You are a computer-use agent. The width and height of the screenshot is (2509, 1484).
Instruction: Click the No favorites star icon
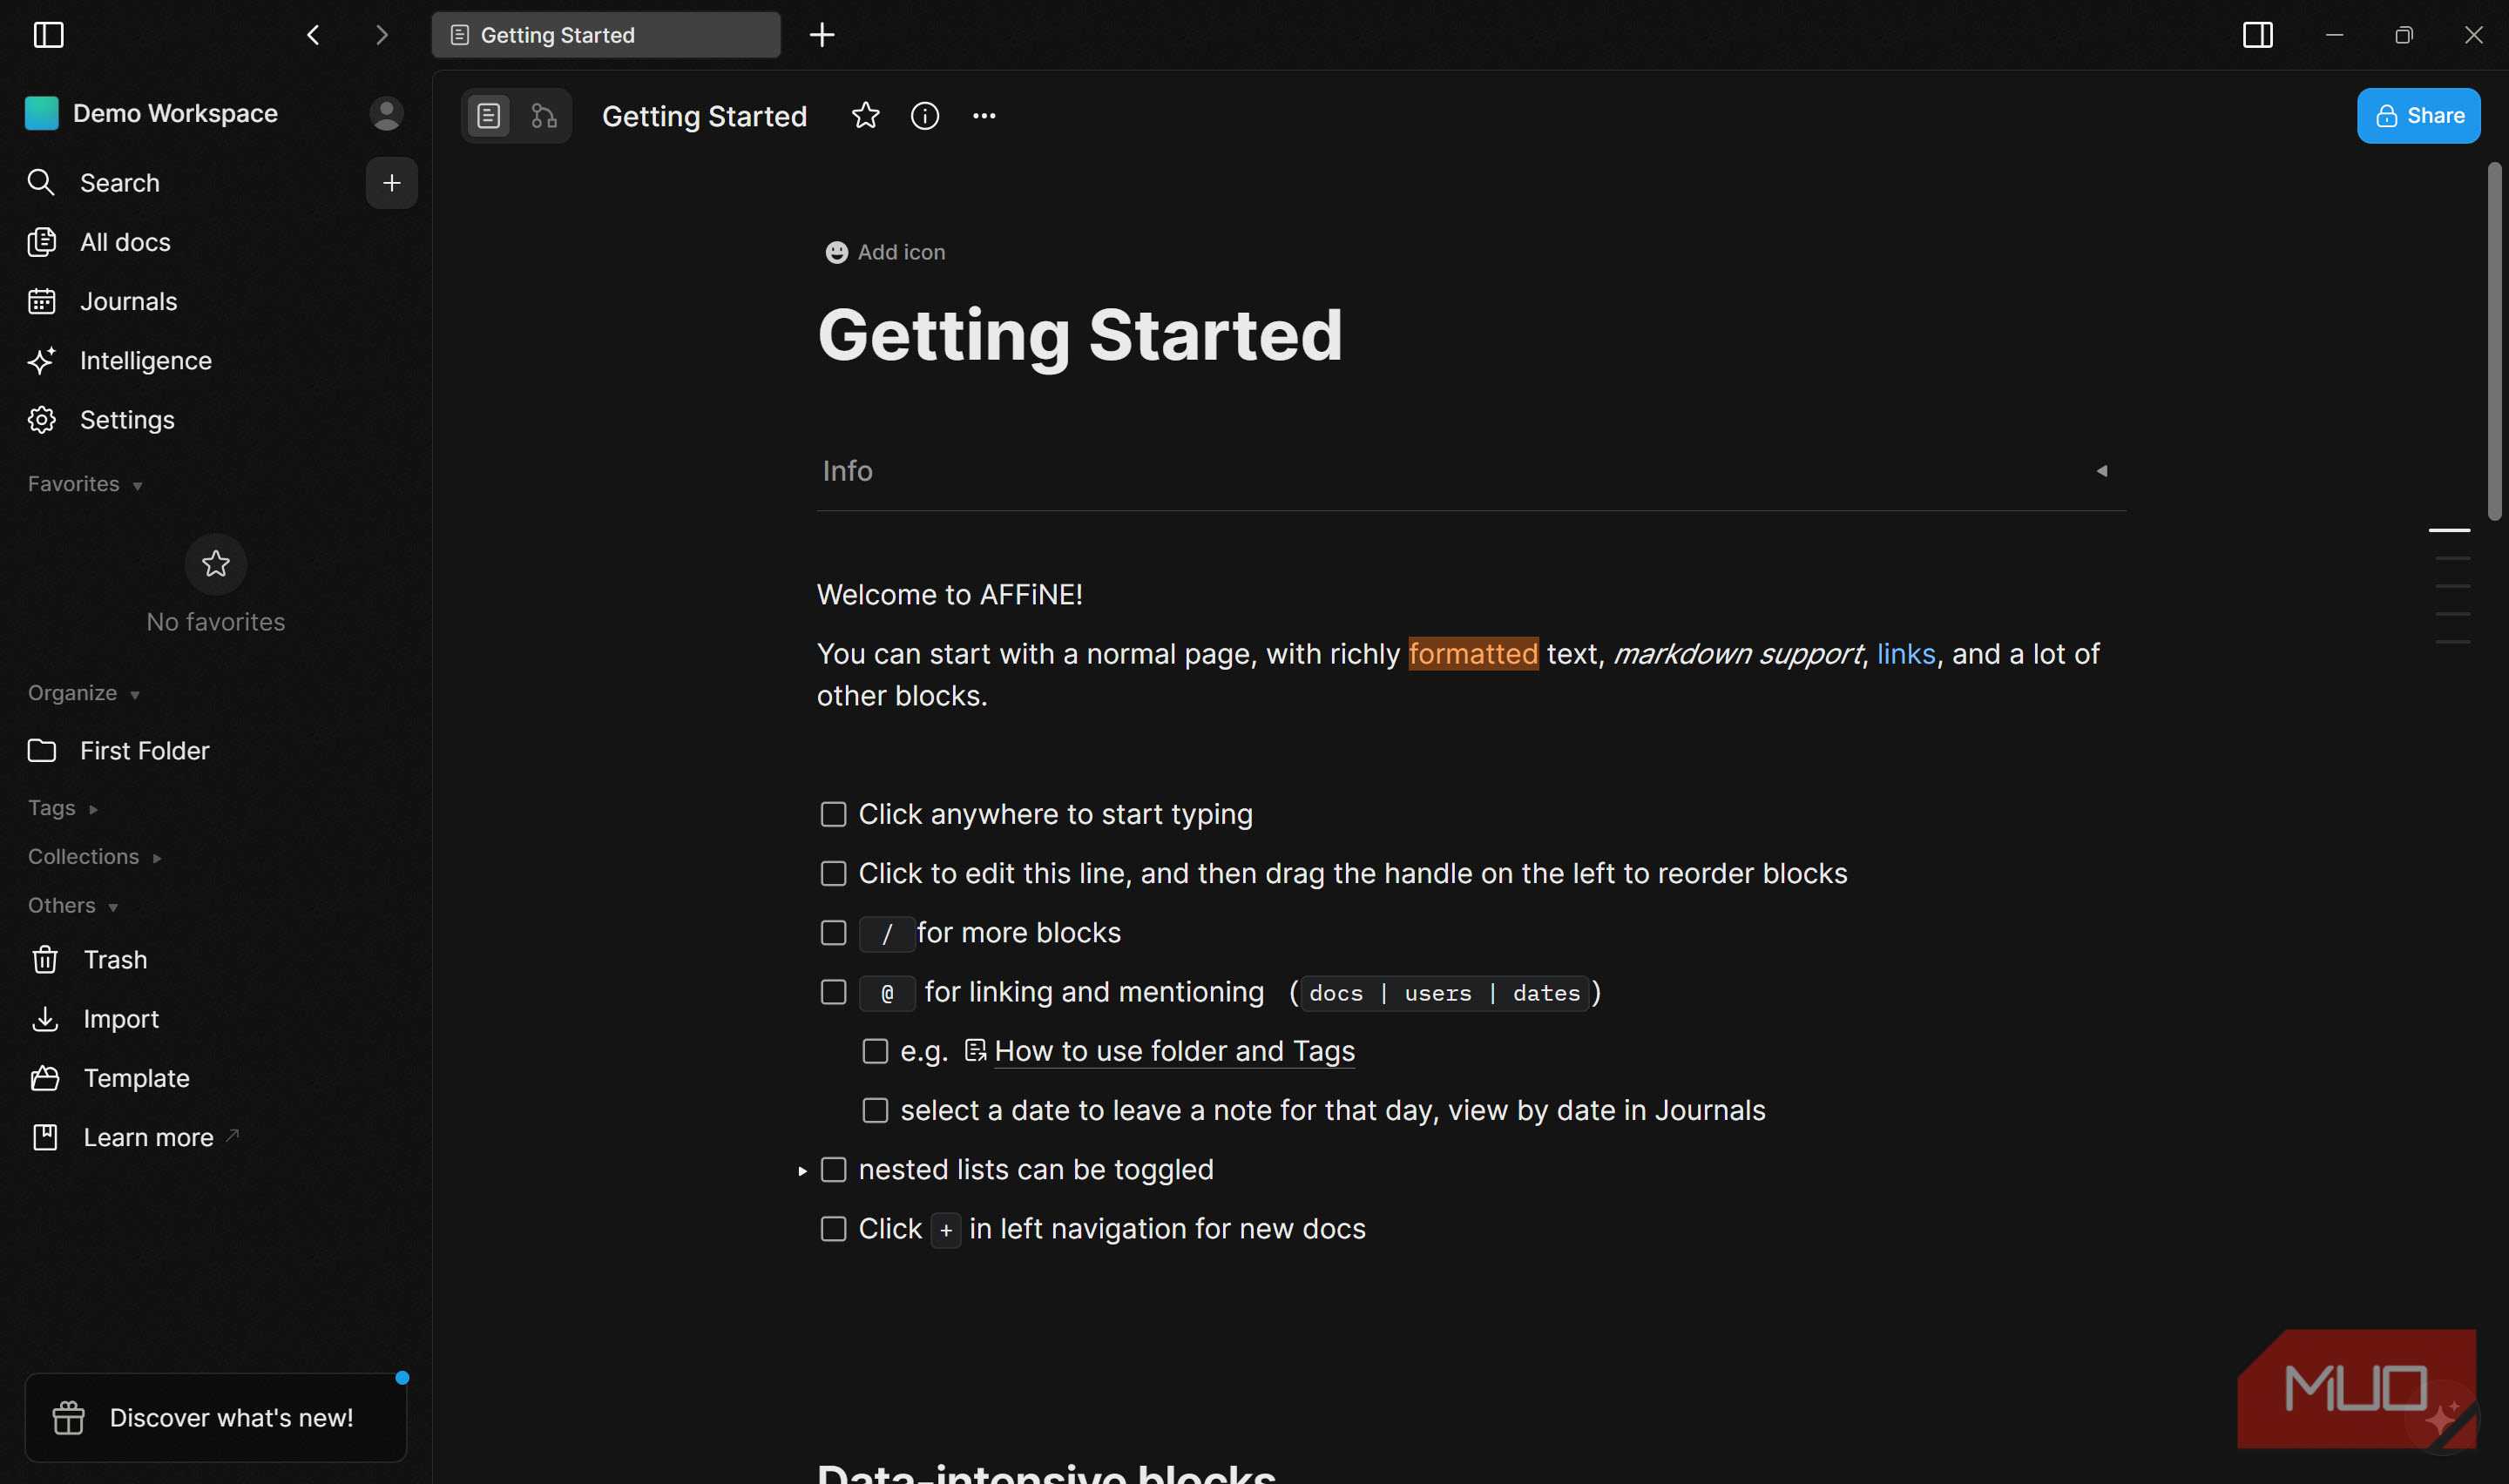216,564
